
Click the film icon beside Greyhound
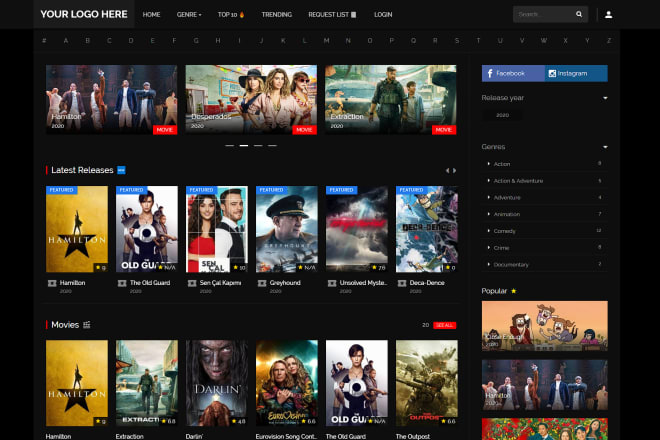tap(262, 283)
